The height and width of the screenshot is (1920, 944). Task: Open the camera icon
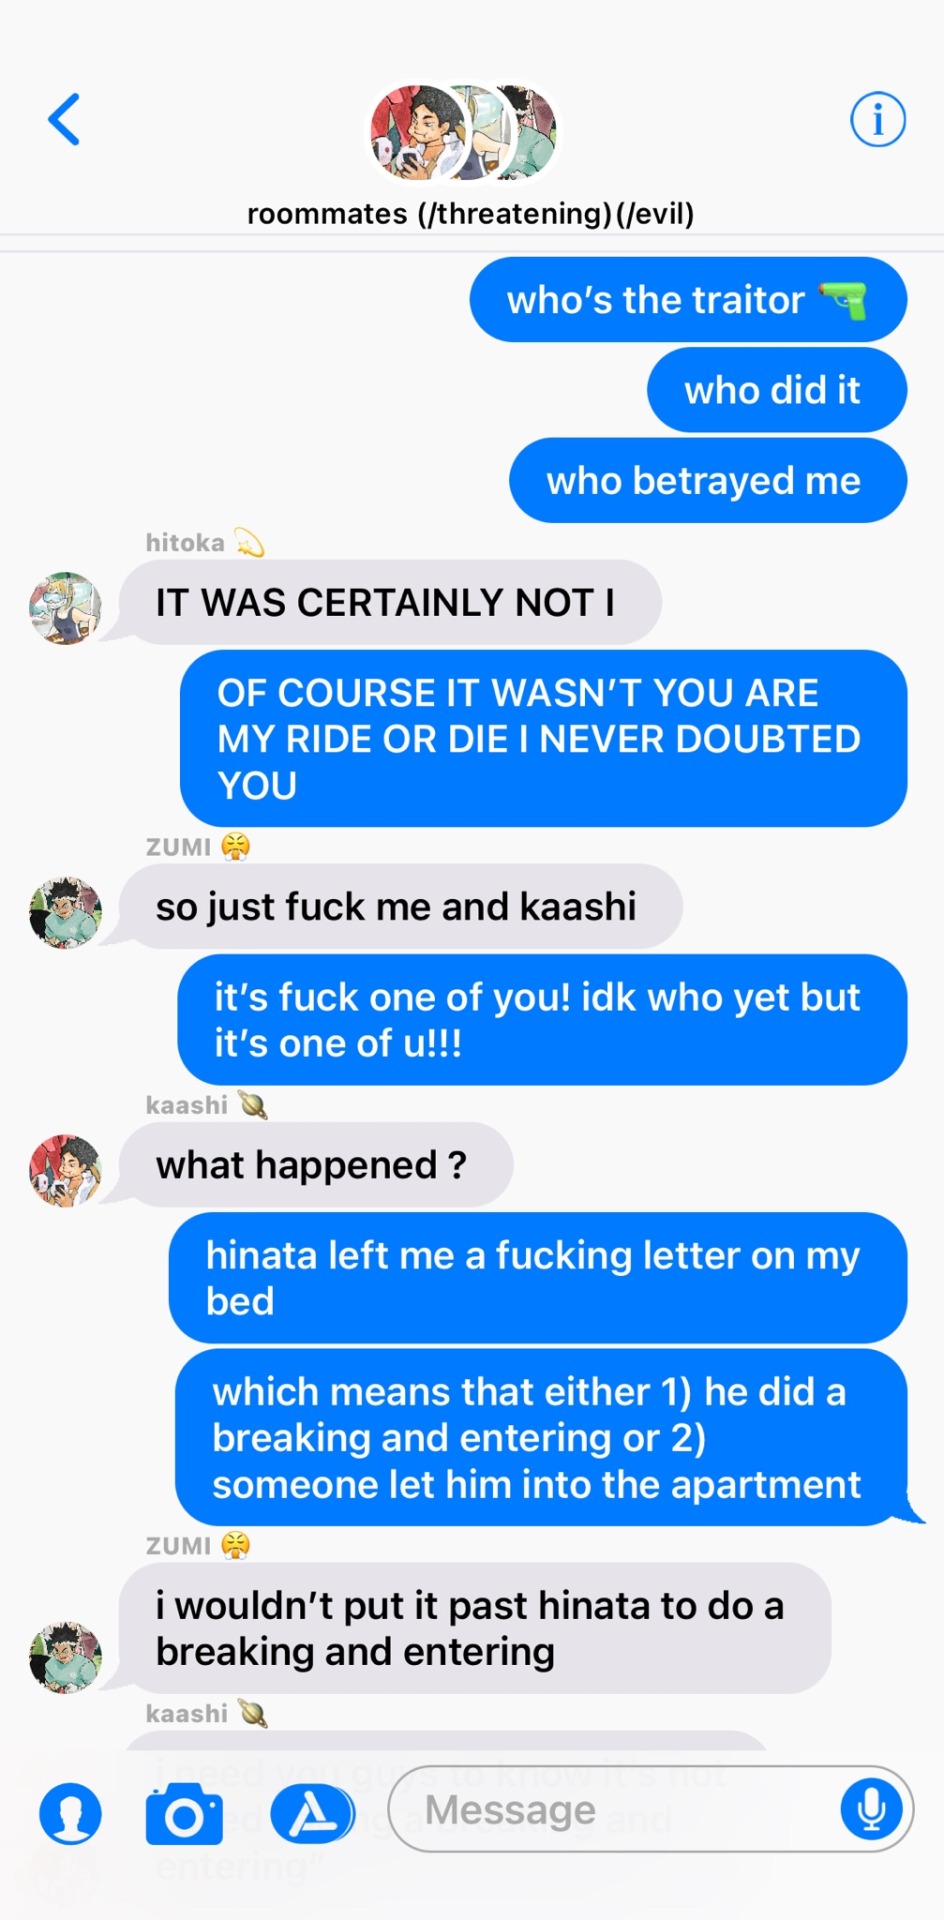[x=184, y=1814]
